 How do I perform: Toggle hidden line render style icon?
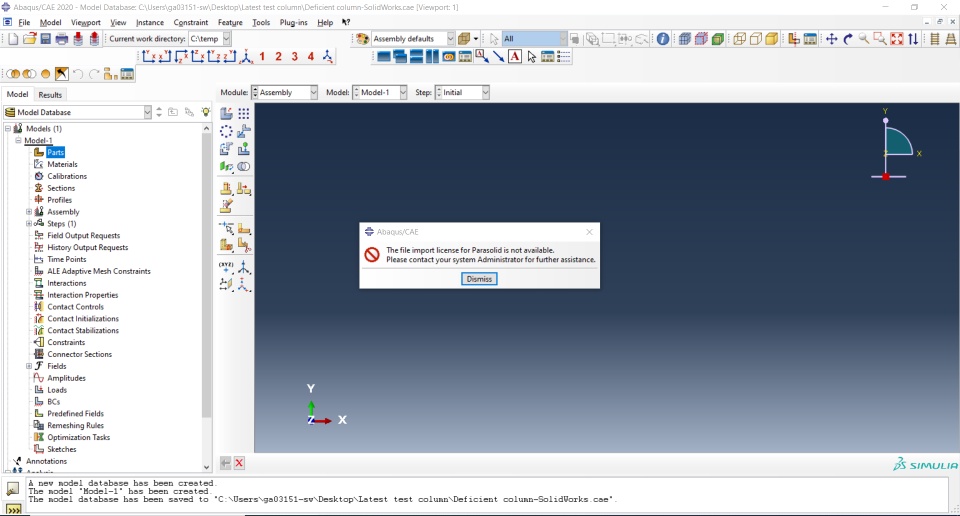click(756, 39)
